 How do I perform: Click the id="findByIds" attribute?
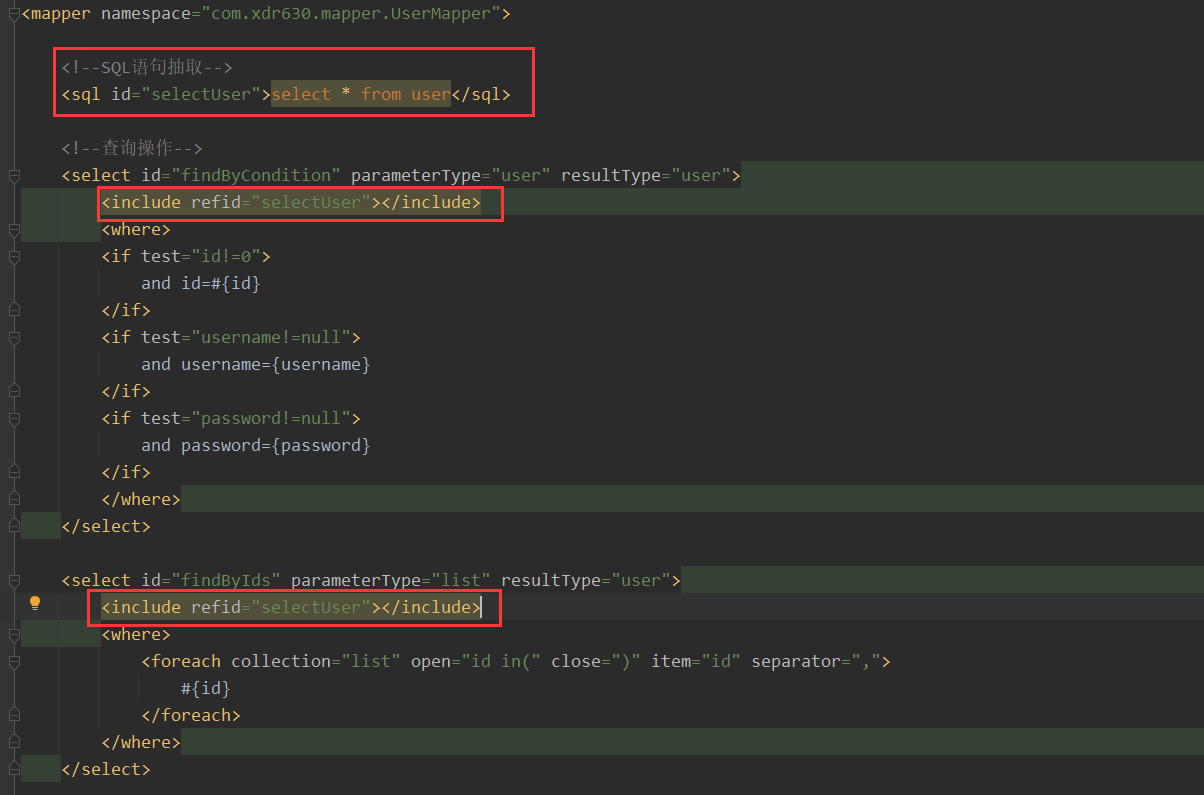click(211, 580)
